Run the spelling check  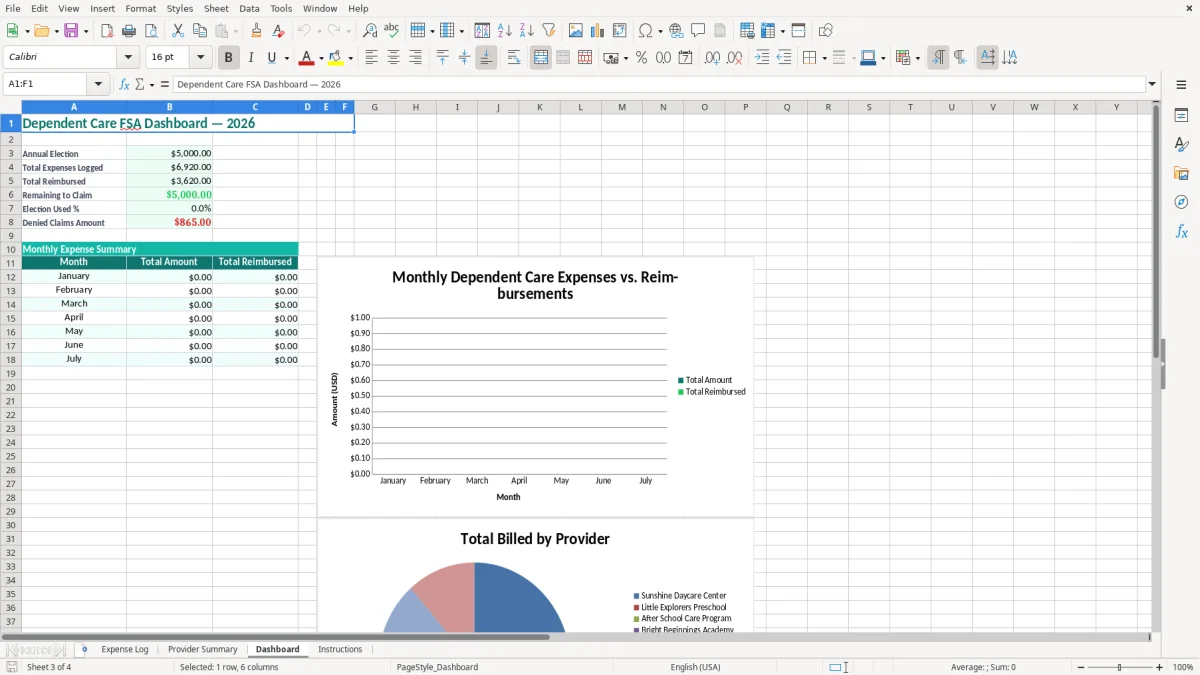tap(392, 31)
